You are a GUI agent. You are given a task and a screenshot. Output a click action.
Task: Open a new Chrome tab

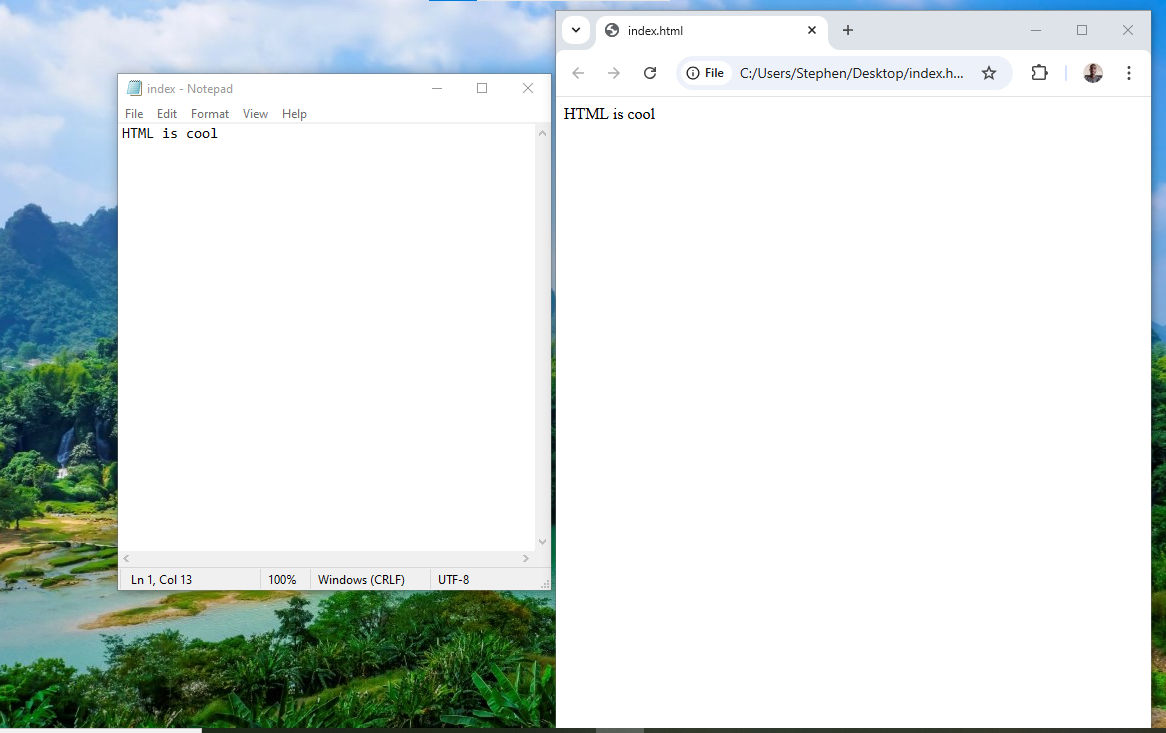click(x=848, y=30)
